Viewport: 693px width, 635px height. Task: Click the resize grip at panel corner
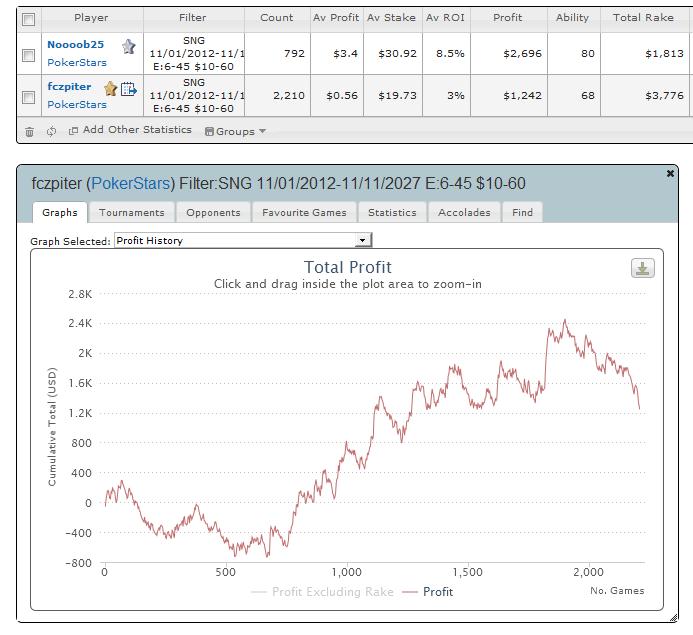[x=673, y=618]
